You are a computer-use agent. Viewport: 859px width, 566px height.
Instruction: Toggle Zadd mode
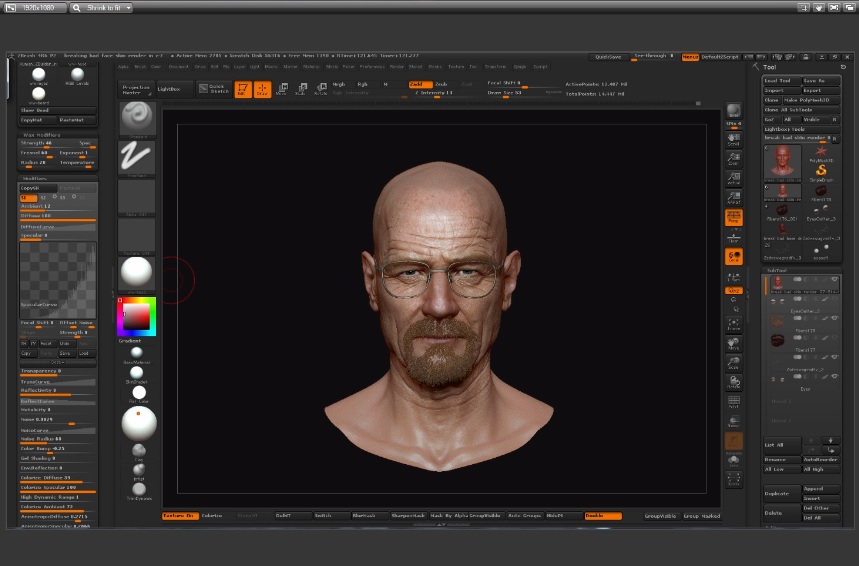pos(420,84)
